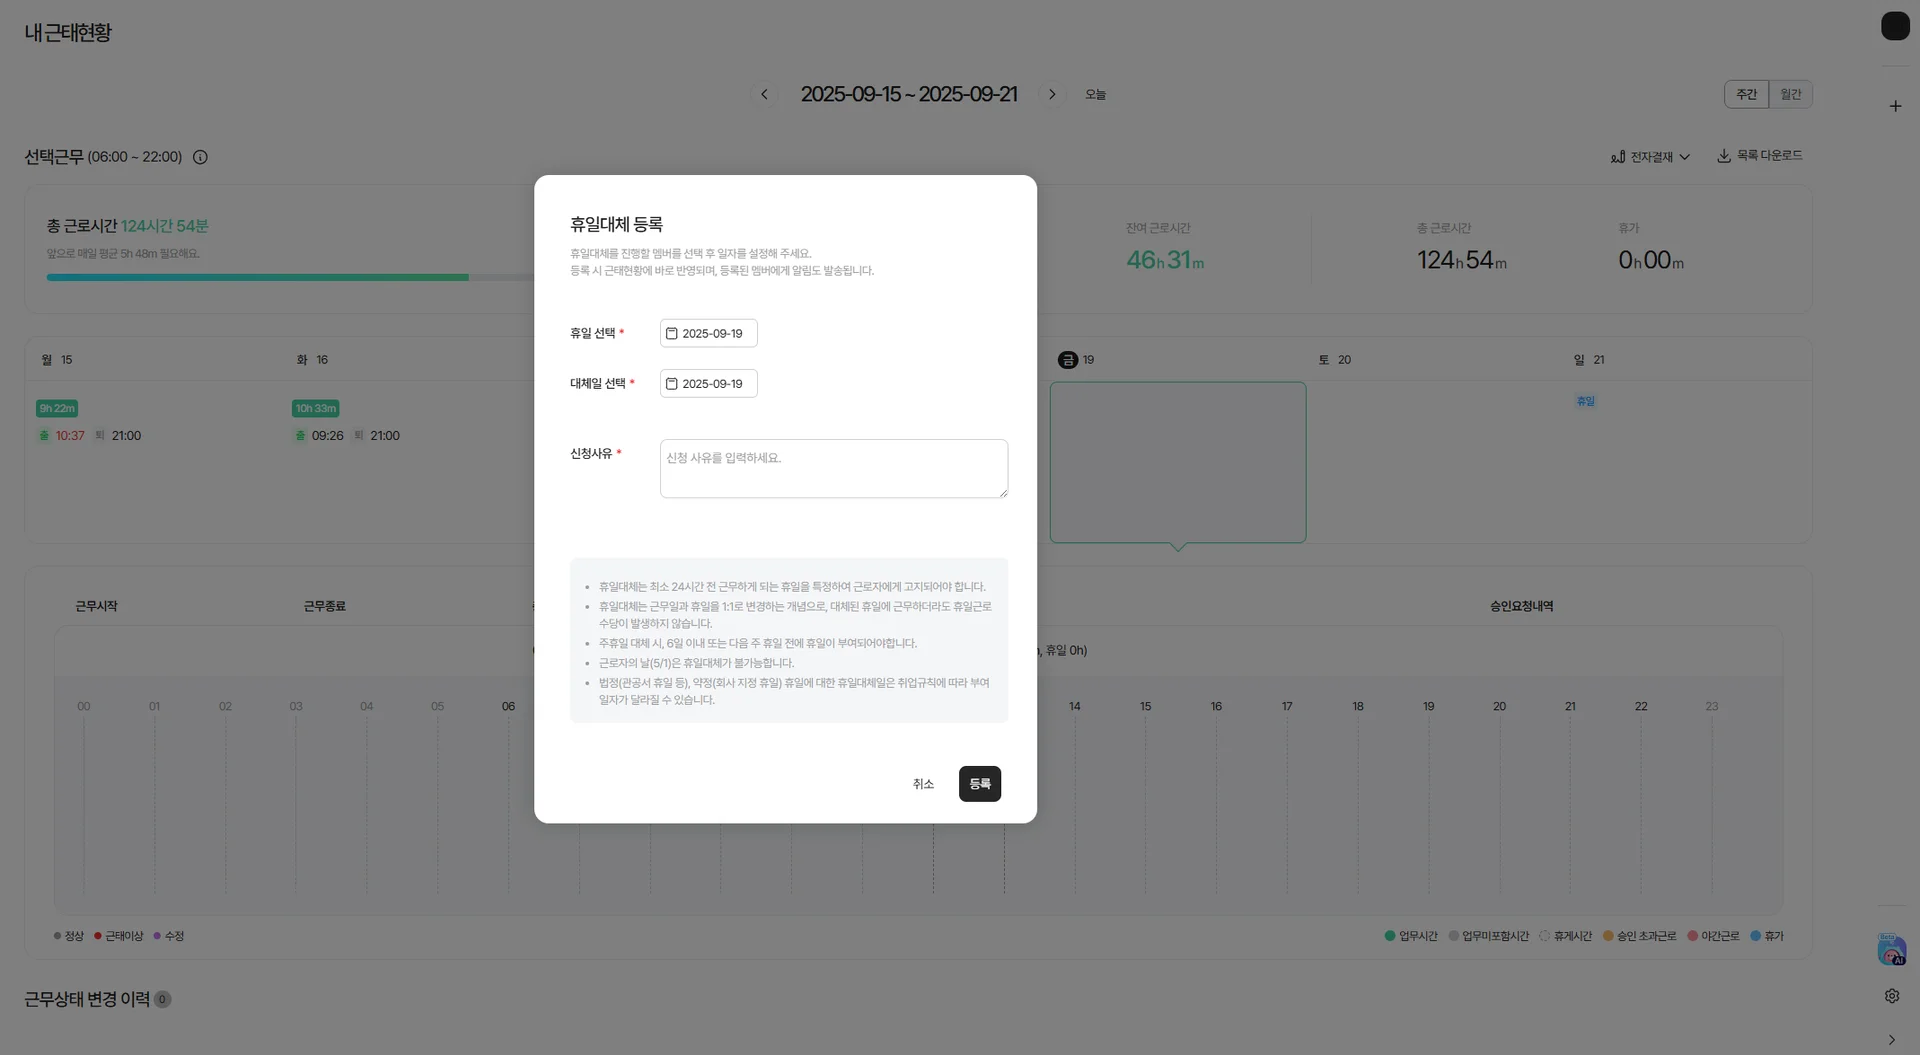This screenshot has height=1055, width=1920.
Task: Click the 등록 submit button
Action: point(980,783)
